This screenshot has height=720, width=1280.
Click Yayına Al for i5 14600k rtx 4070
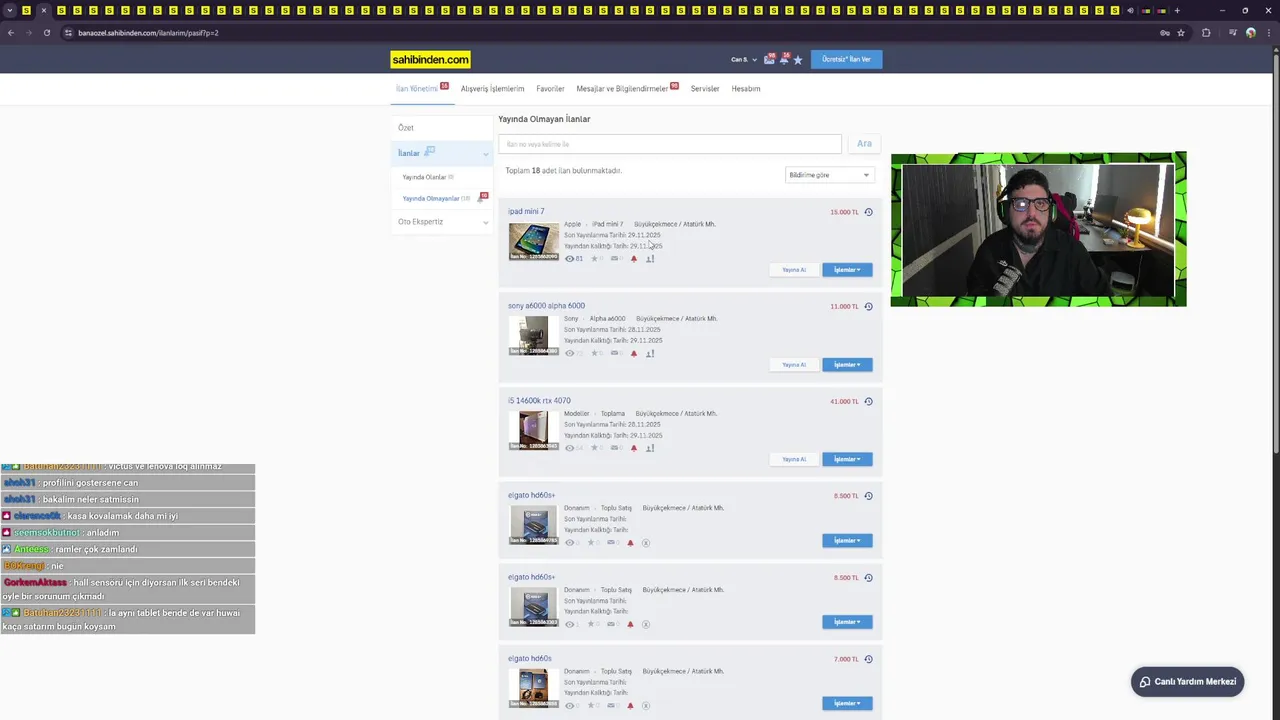point(794,459)
